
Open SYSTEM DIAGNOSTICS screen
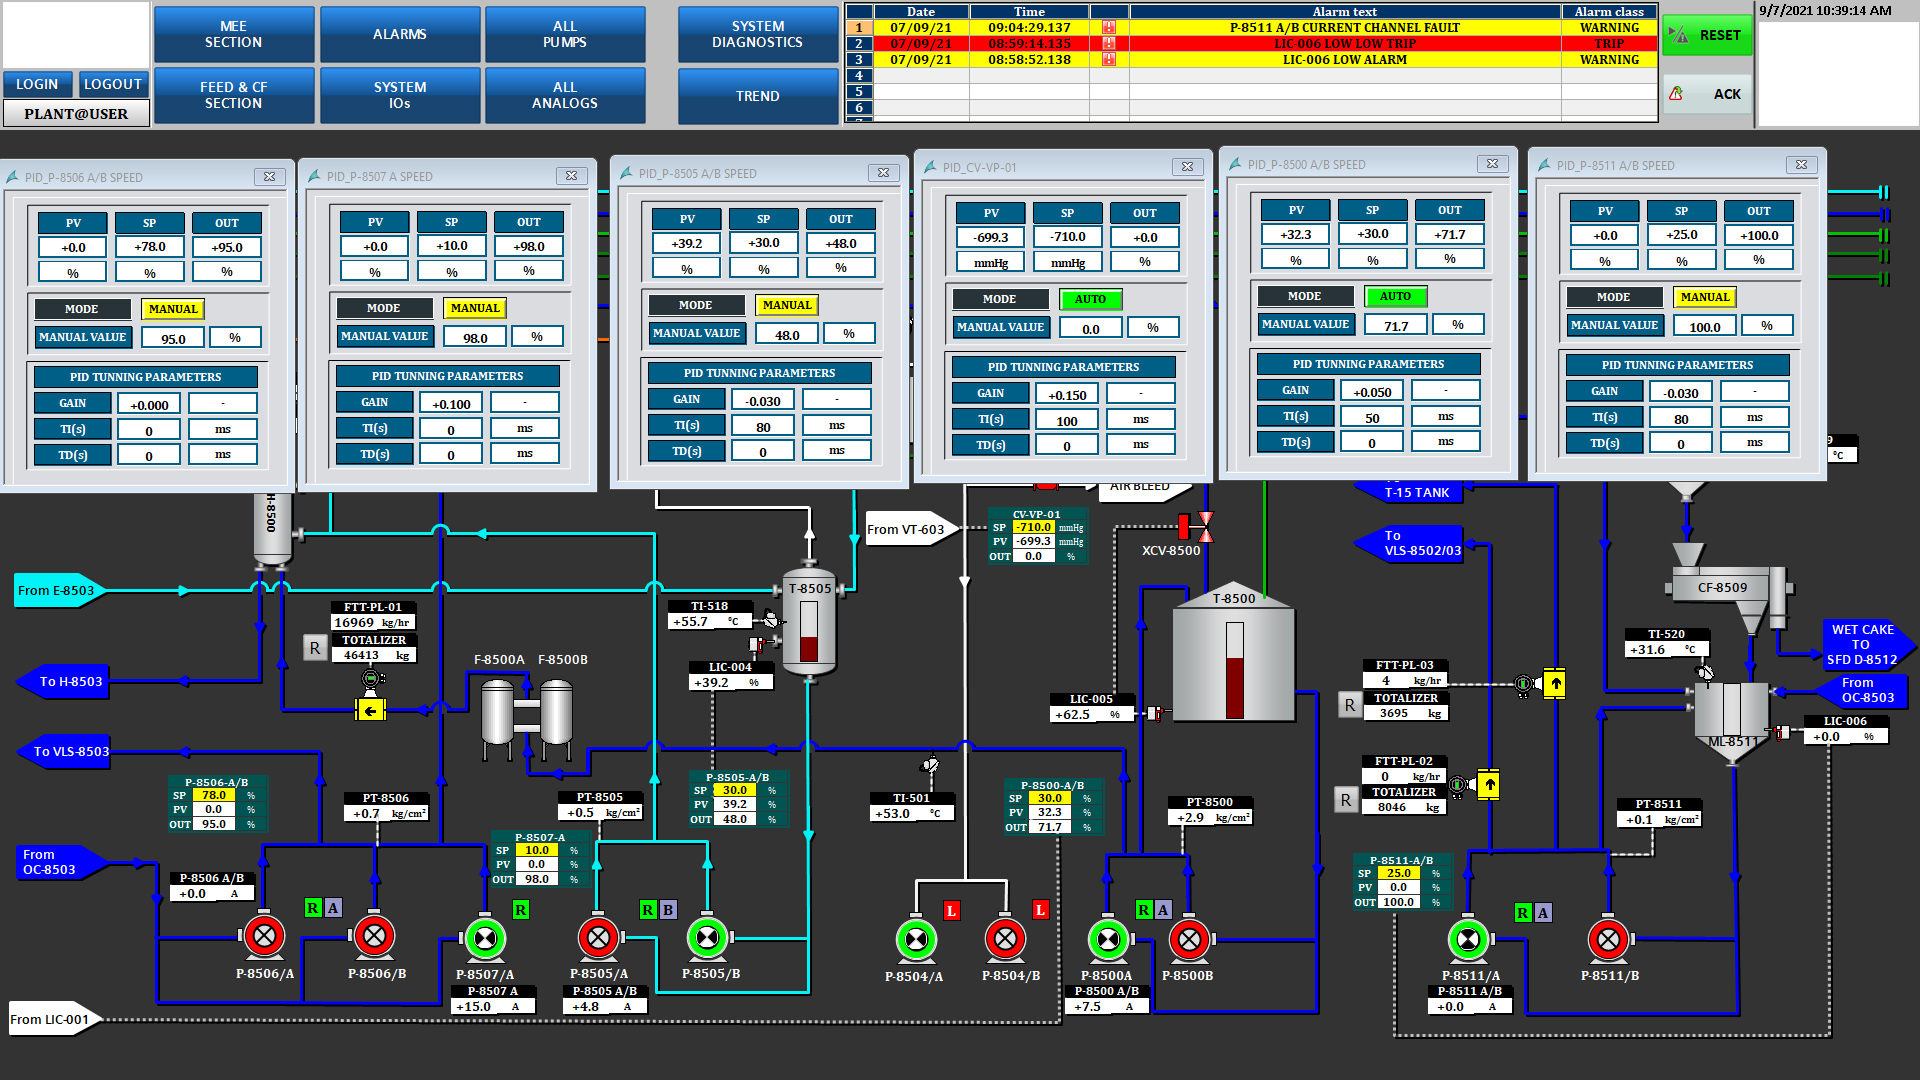757,34
